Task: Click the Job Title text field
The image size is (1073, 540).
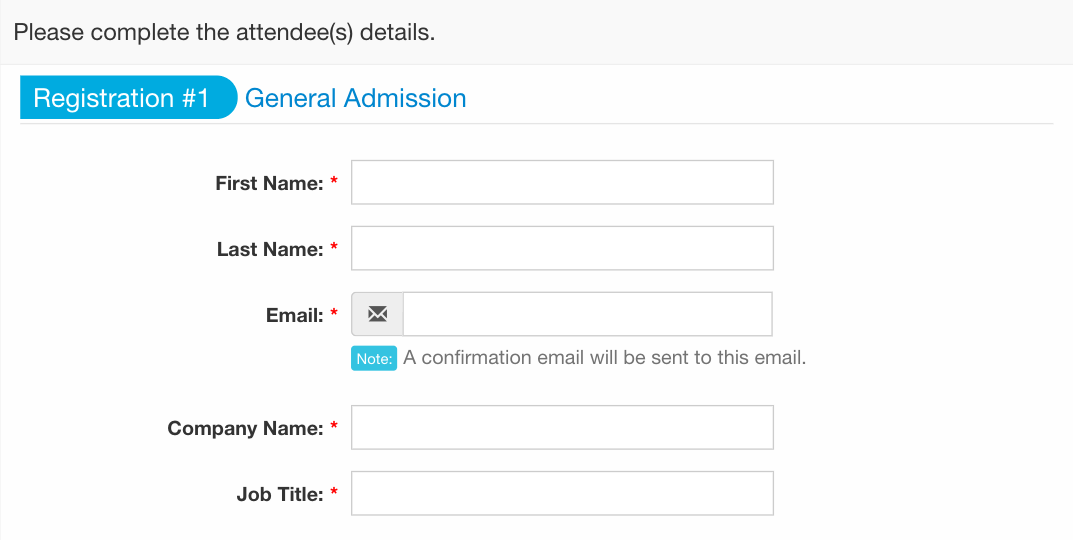Action: click(563, 493)
